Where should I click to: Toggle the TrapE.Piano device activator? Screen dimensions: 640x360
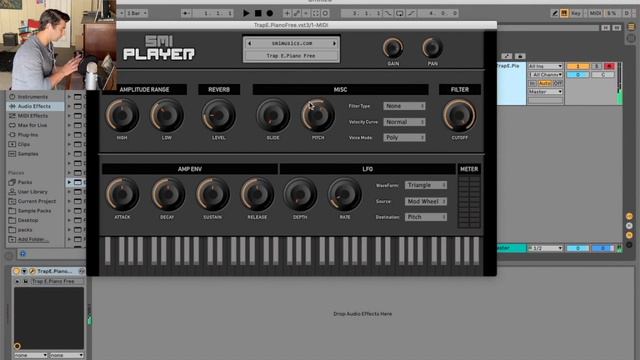click(17, 271)
